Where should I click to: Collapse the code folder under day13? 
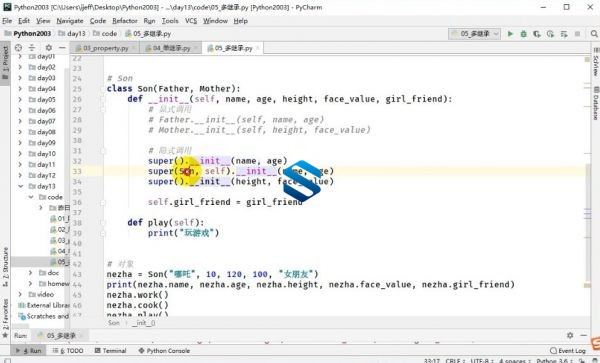31,197
